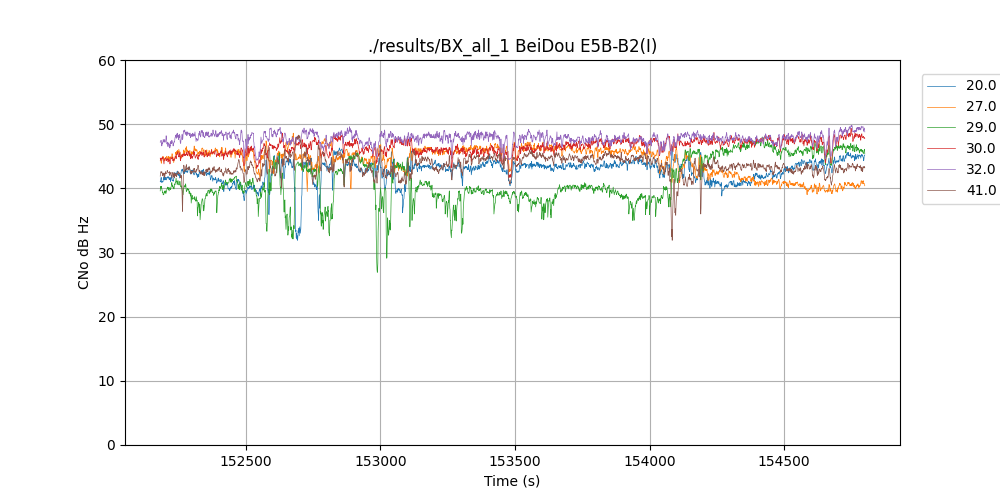Click y-axis tick label 0
Viewport: 1000px width, 500px height.
tap(112, 445)
